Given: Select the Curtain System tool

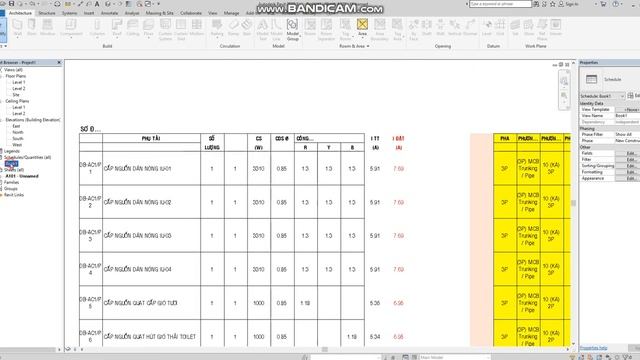Looking at the screenshot, I should tap(165, 29).
